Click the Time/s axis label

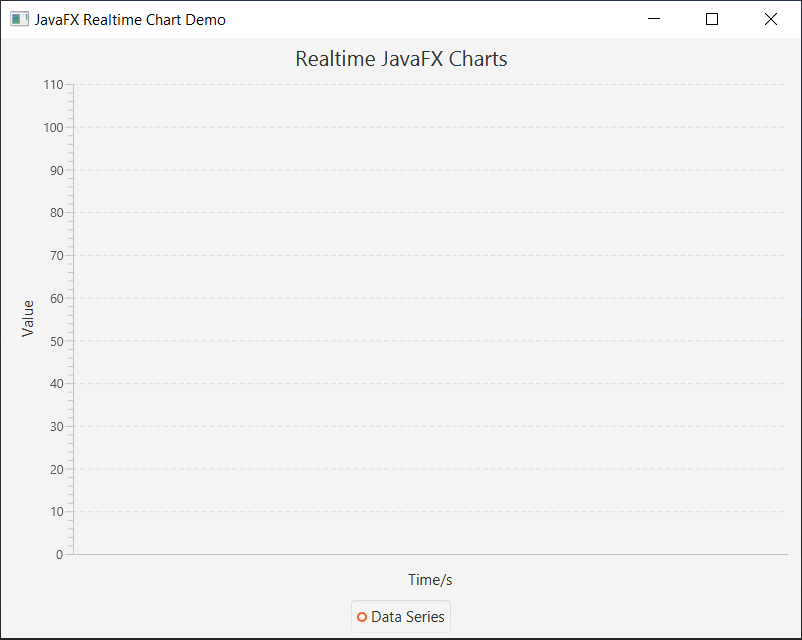pyautogui.click(x=430, y=580)
